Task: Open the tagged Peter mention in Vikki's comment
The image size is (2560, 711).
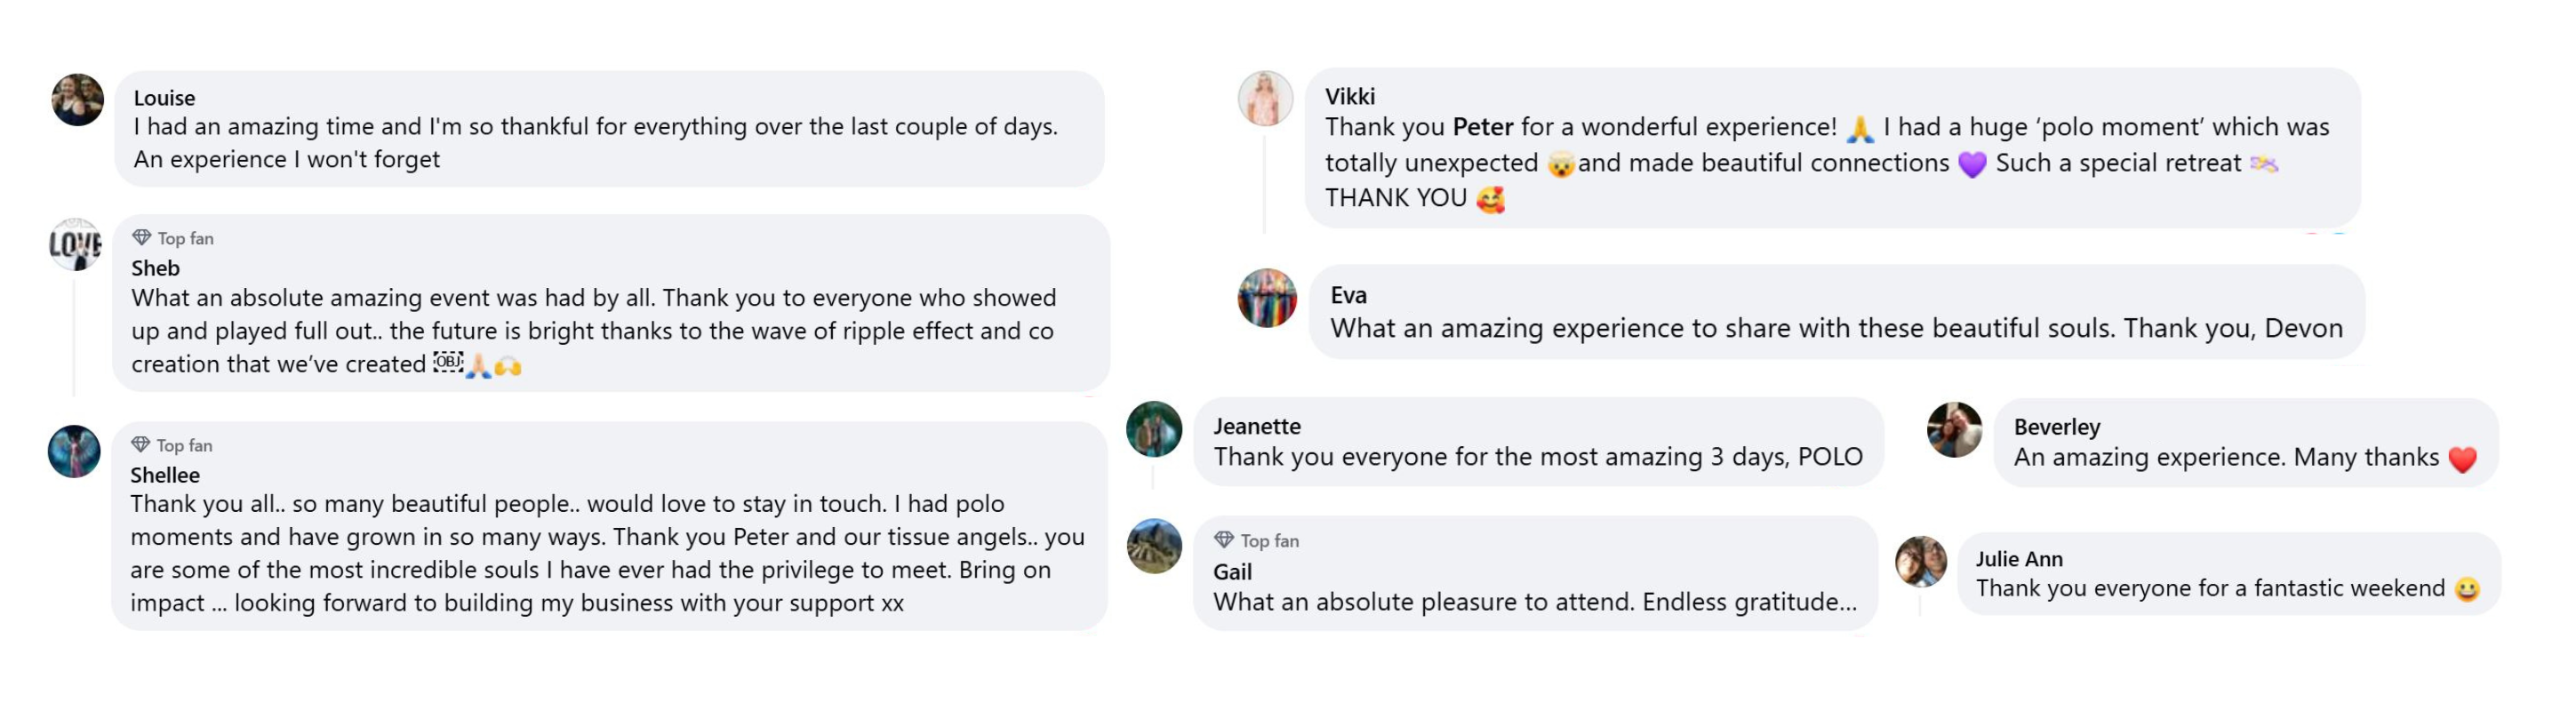Action: [1483, 127]
